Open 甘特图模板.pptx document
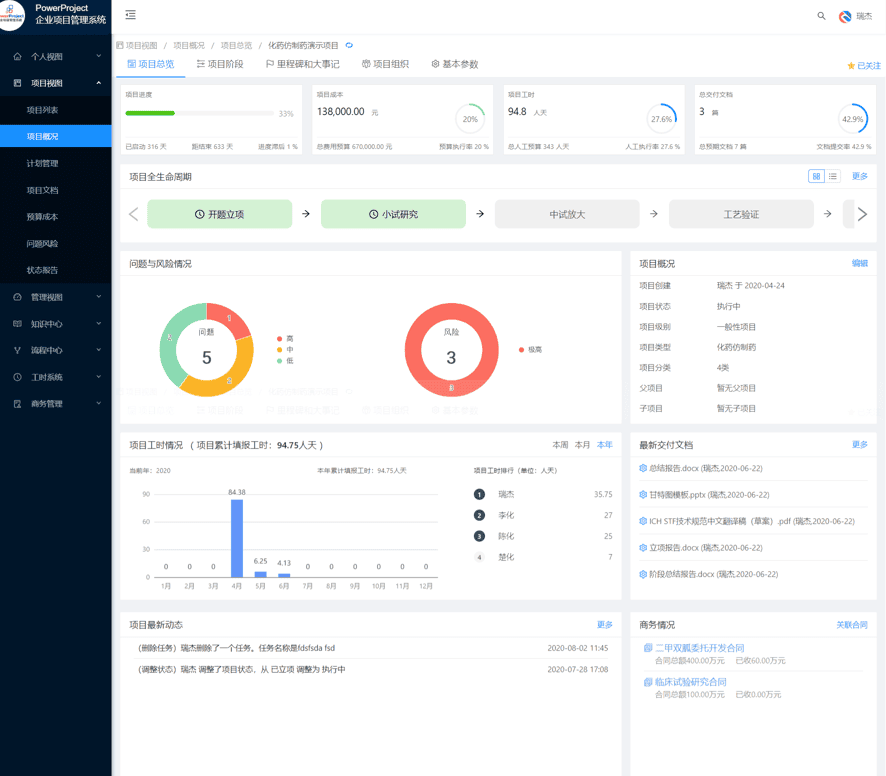Viewport: 886px width, 776px height. pos(704,495)
